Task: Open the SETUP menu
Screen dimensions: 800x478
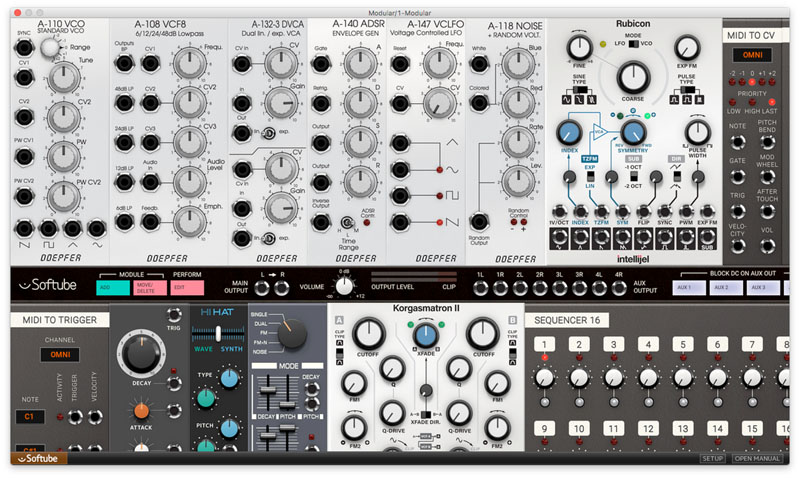Action: pos(712,459)
